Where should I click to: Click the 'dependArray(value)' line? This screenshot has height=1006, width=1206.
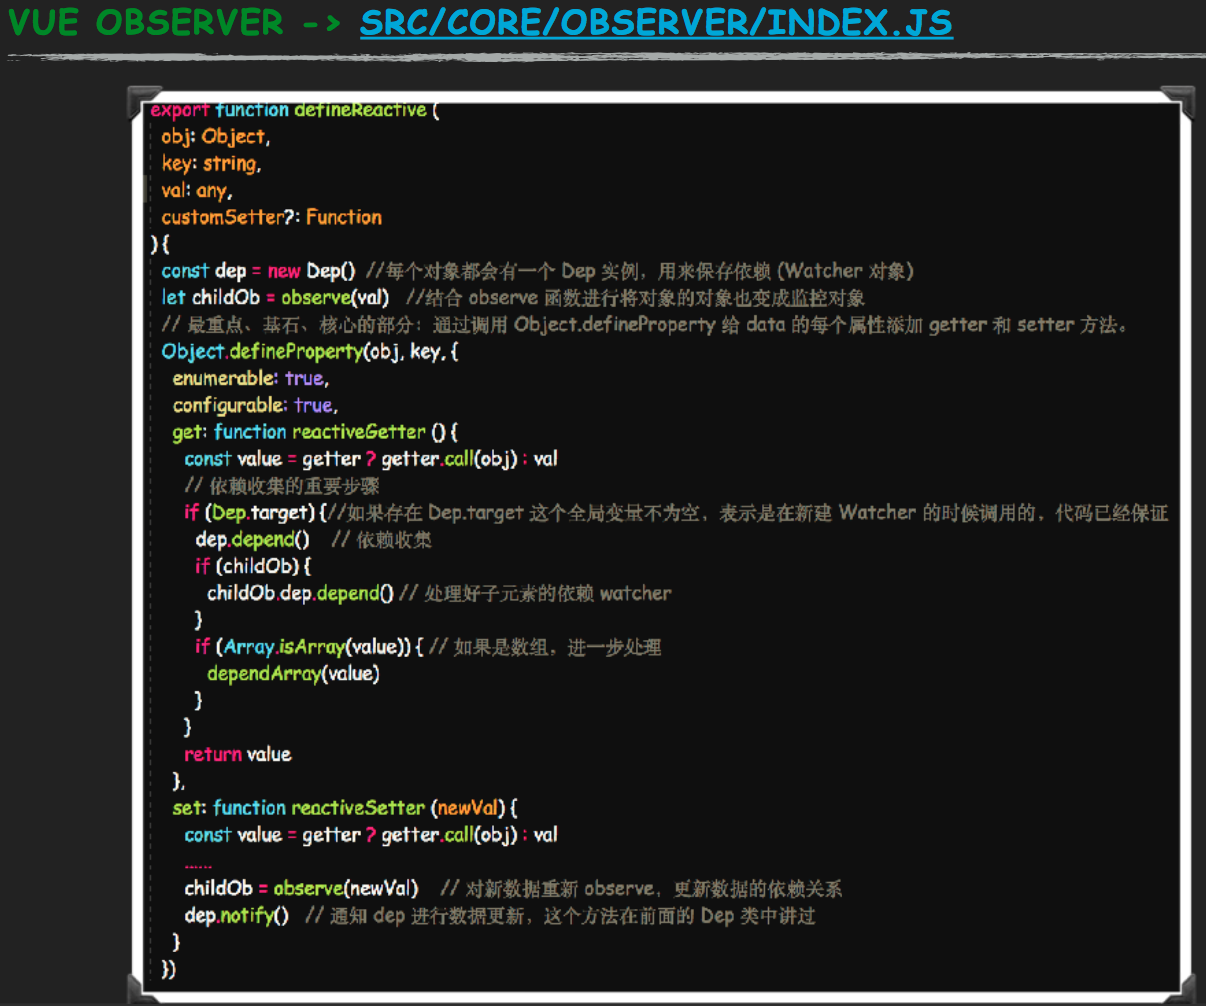(x=293, y=674)
